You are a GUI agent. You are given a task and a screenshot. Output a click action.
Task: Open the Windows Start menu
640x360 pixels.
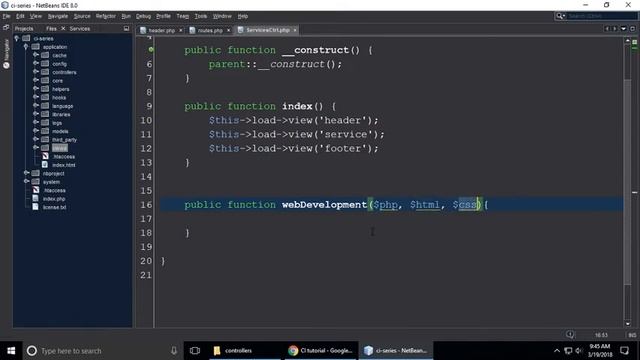11,351
